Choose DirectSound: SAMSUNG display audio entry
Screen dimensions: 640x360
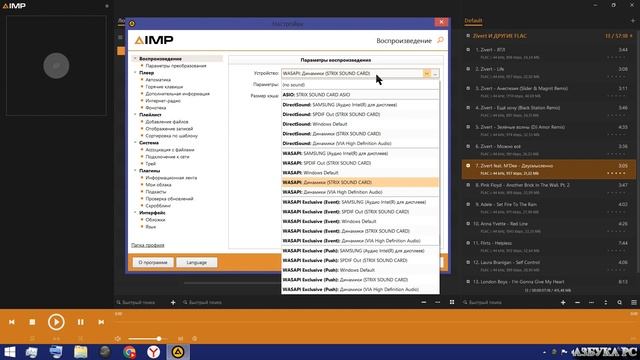coord(360,105)
